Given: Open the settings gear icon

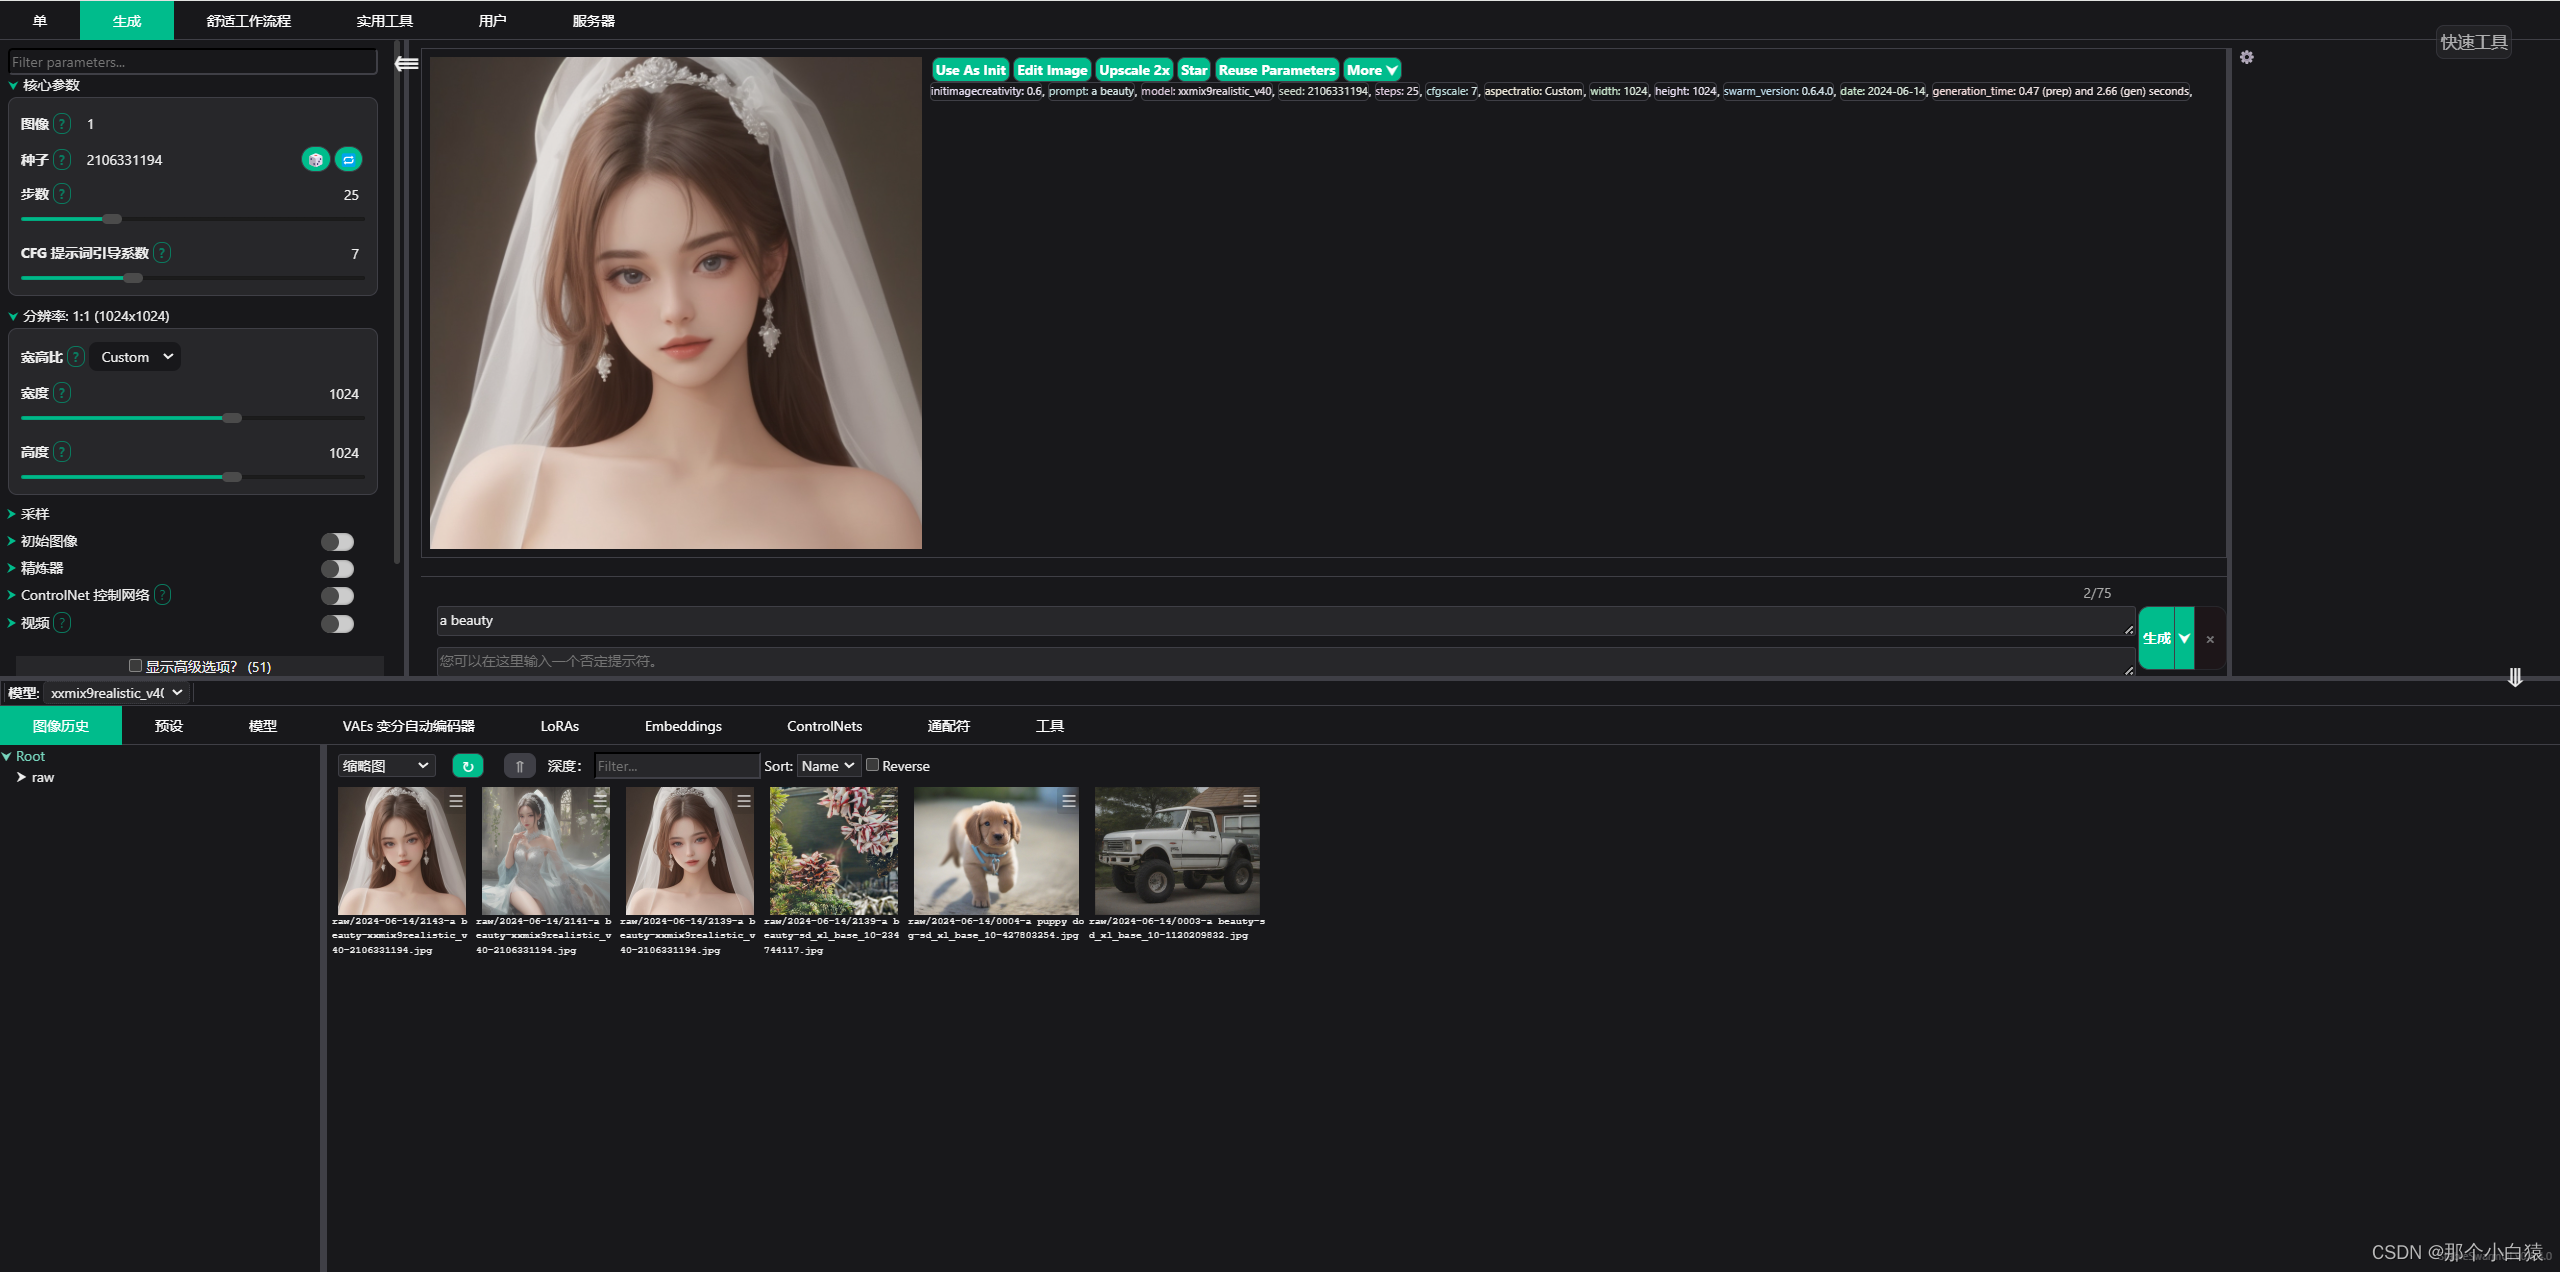Looking at the screenshot, I should click(x=2246, y=58).
